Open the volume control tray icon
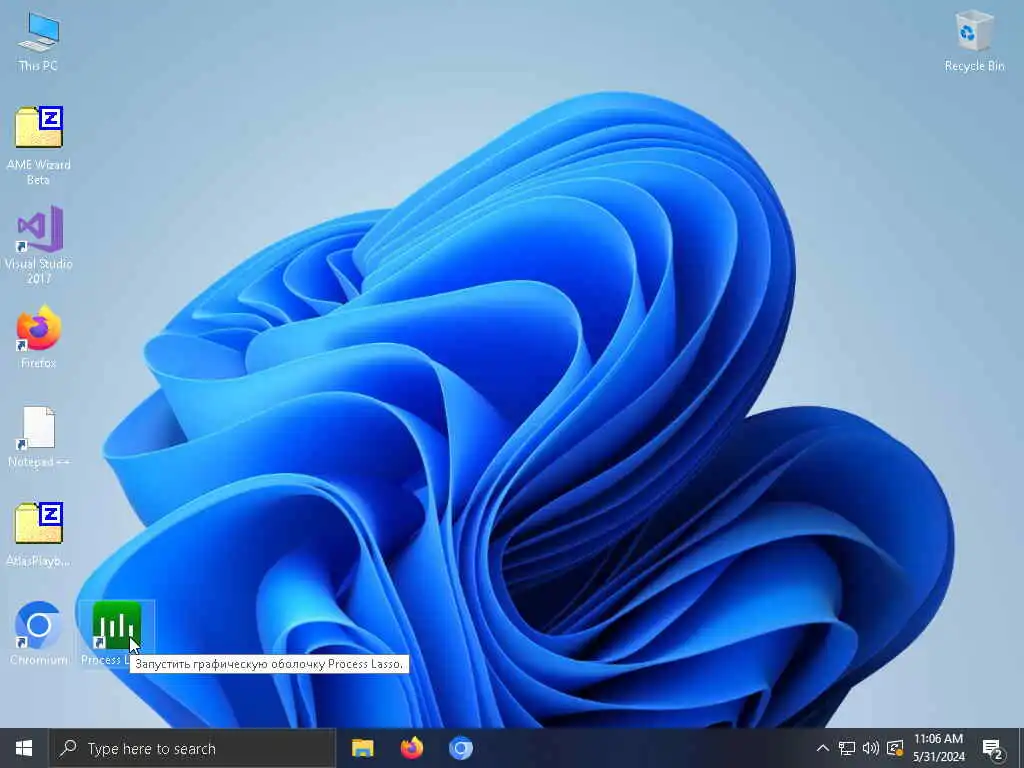Image resolution: width=1024 pixels, height=768 pixels. pyautogui.click(x=871, y=748)
